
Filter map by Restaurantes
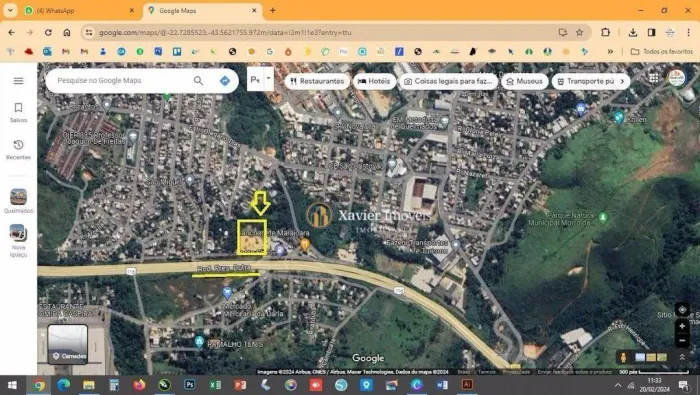pos(317,81)
